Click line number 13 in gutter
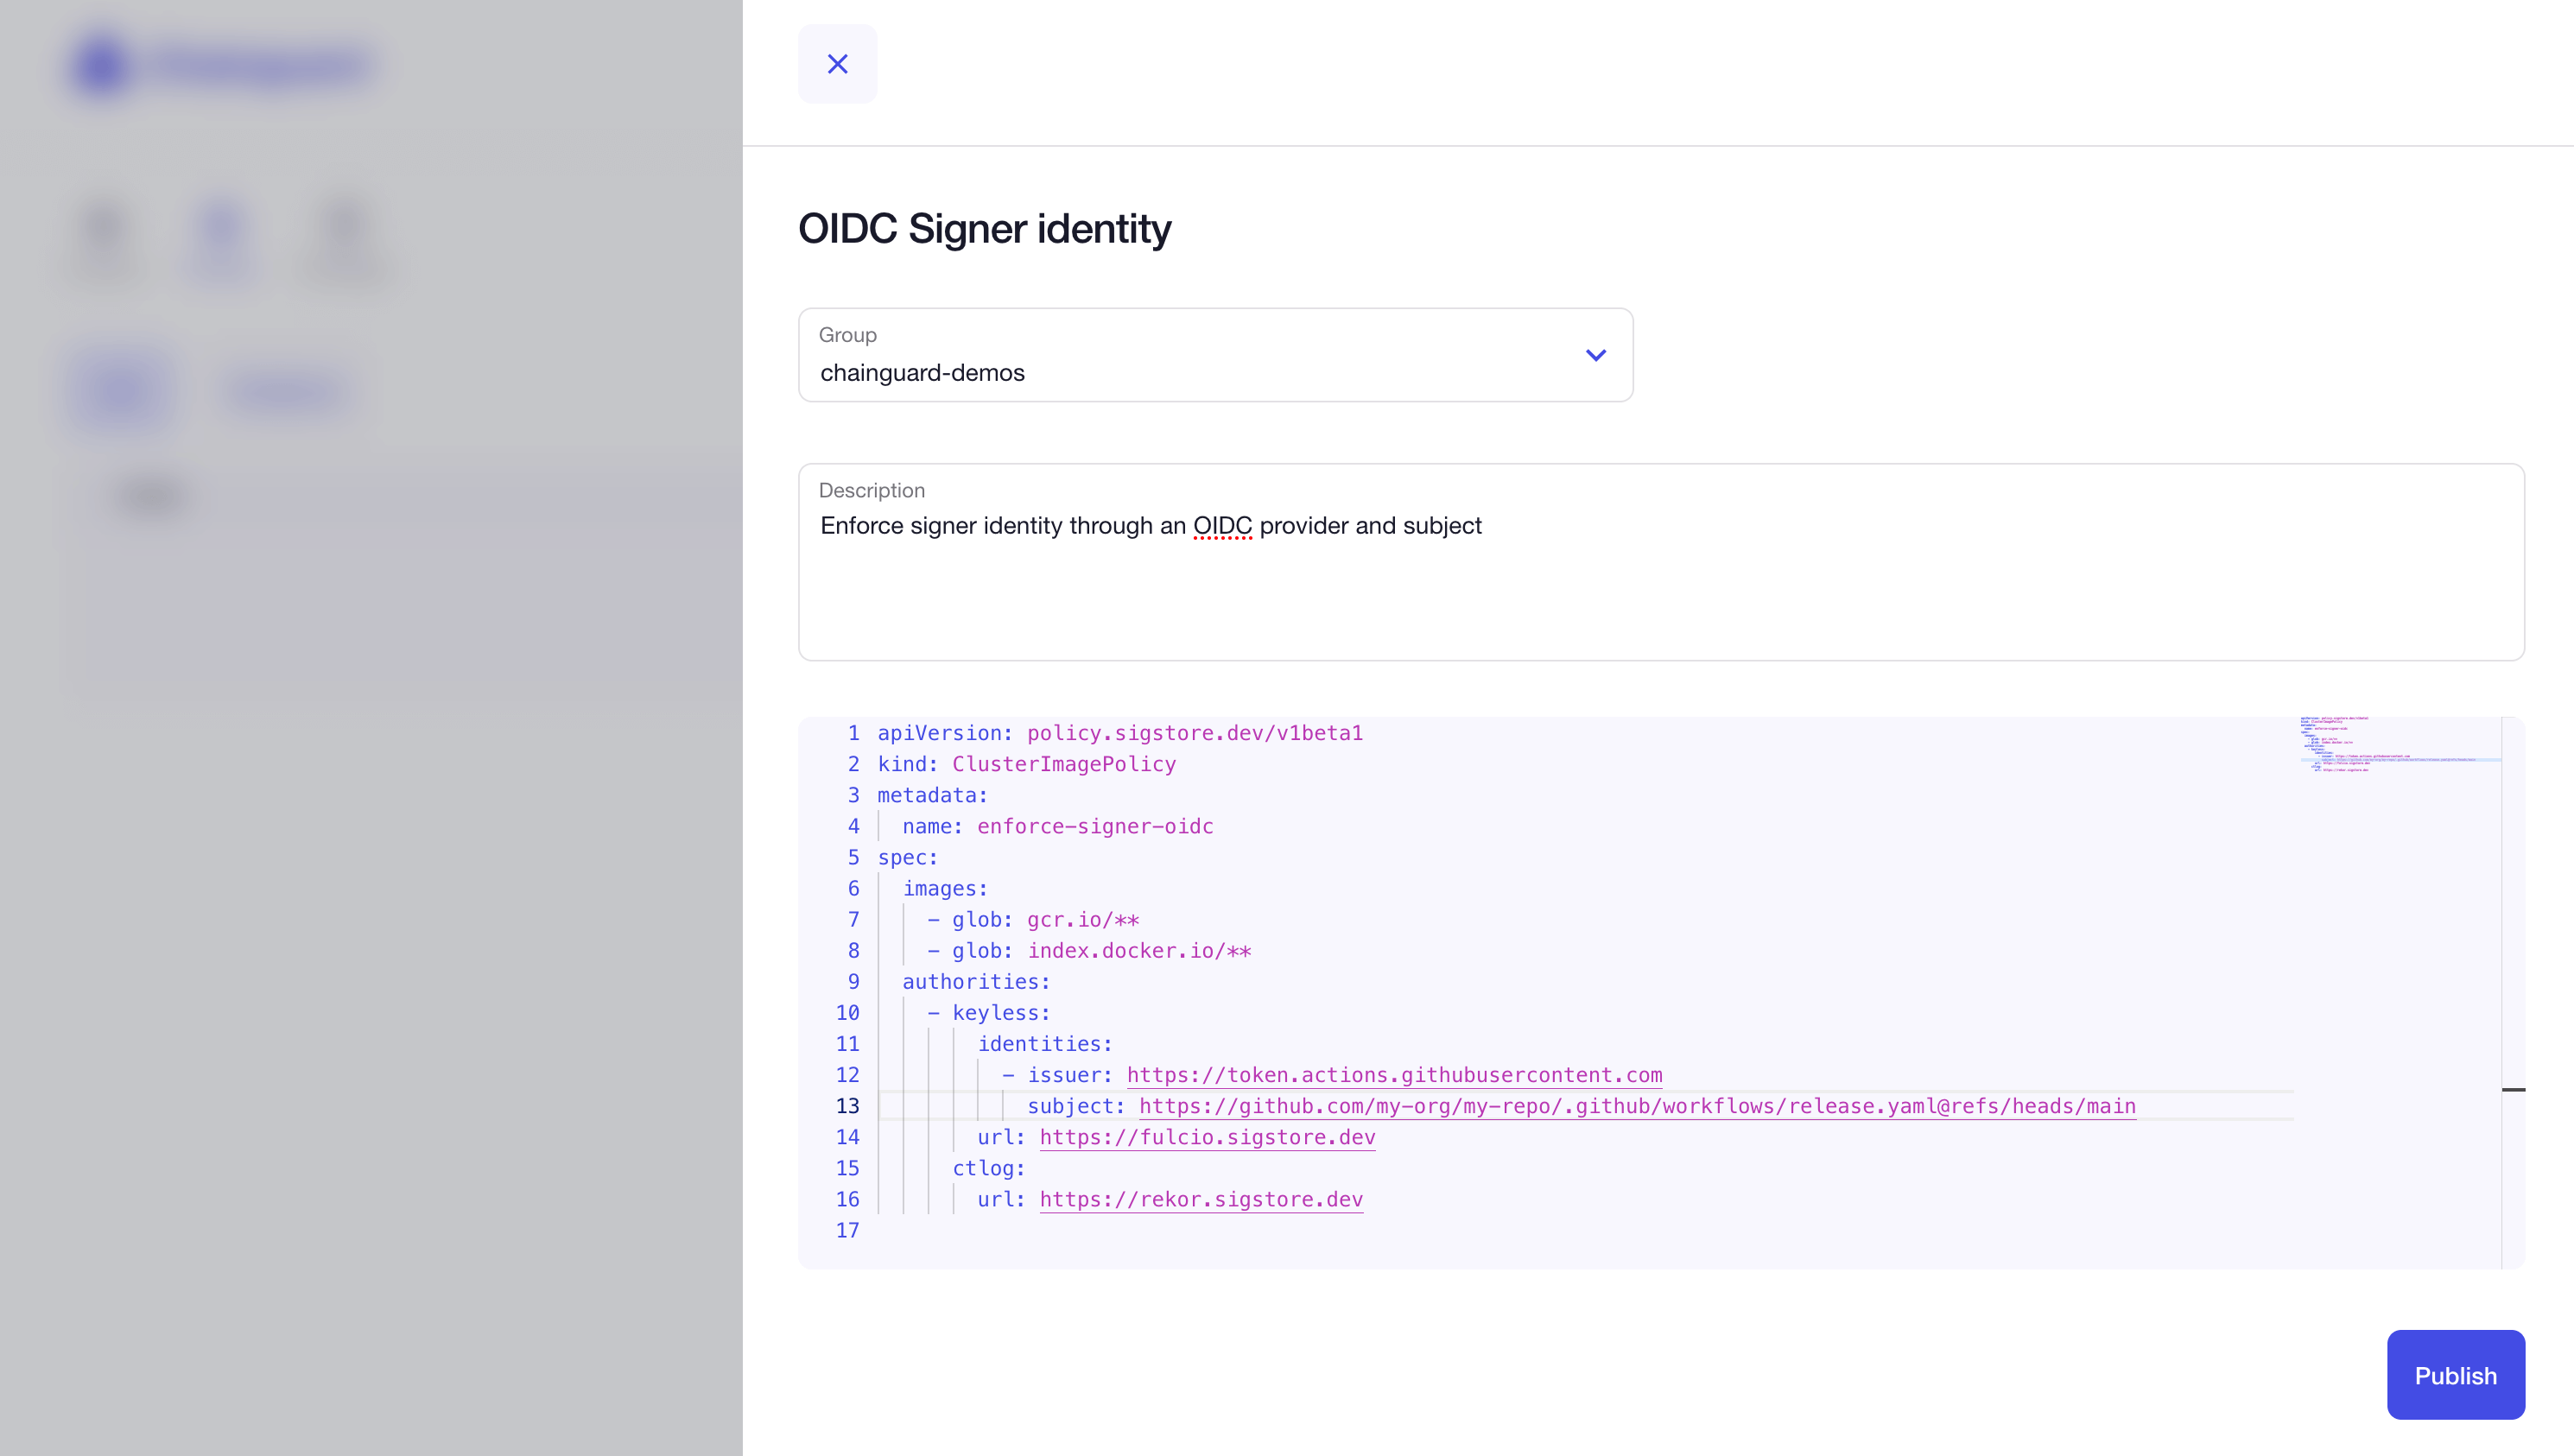The height and width of the screenshot is (1456, 2574). click(x=847, y=1106)
